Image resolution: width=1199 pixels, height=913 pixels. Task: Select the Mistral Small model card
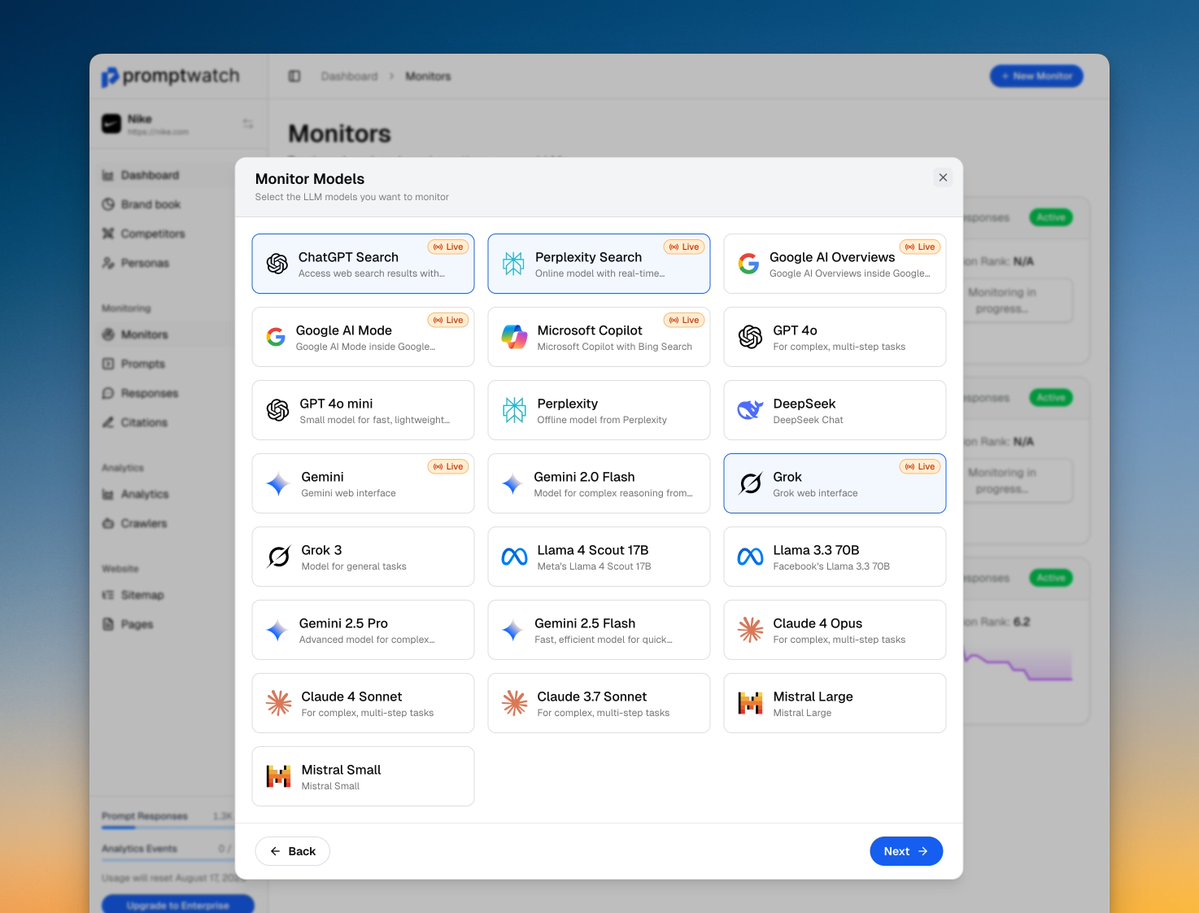(x=363, y=776)
